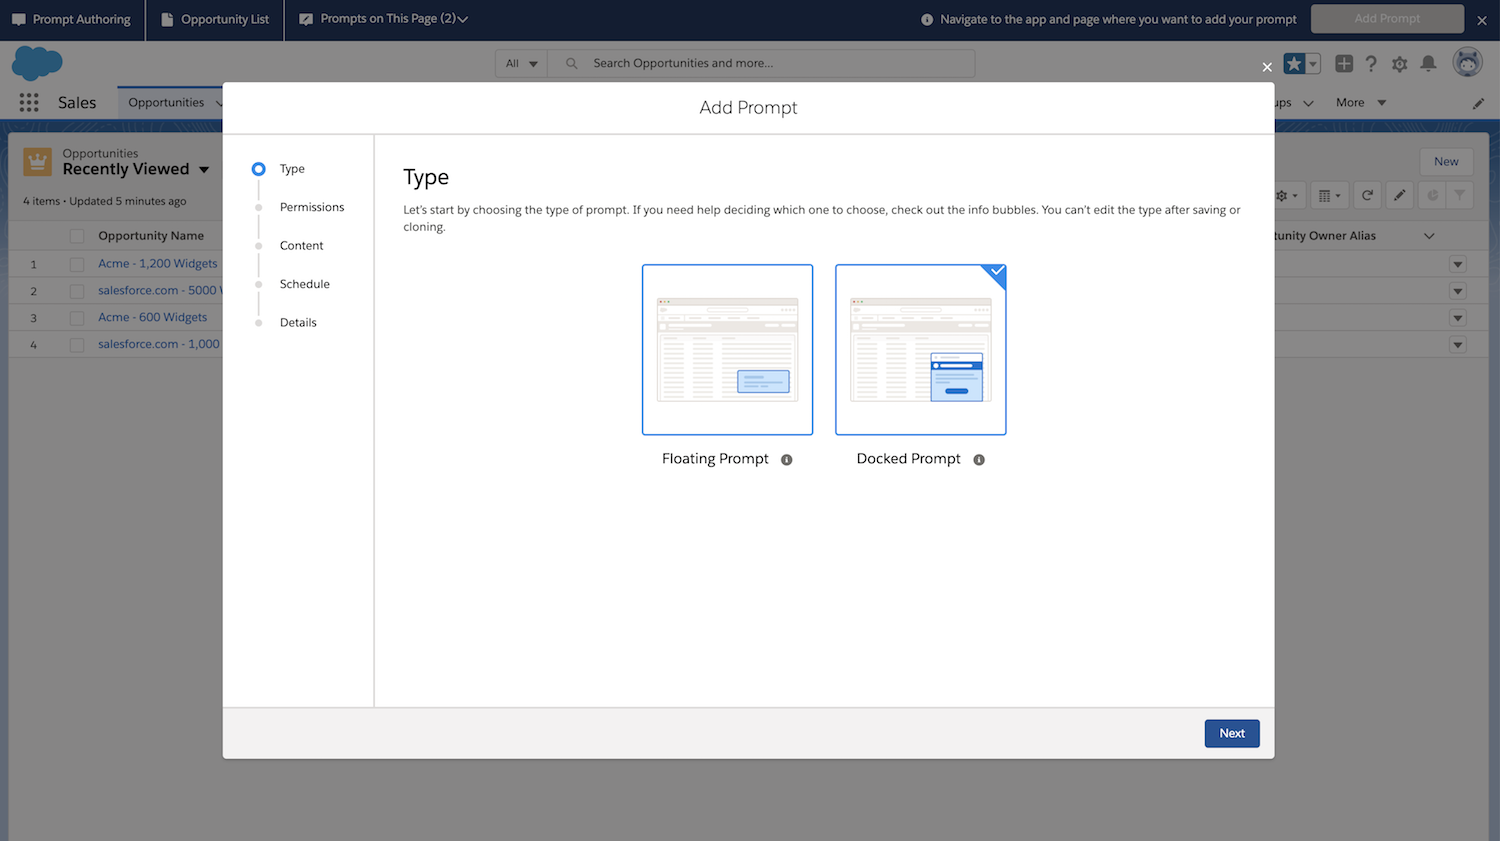
Task: Open the All search scope dropdown
Action: 521,64
